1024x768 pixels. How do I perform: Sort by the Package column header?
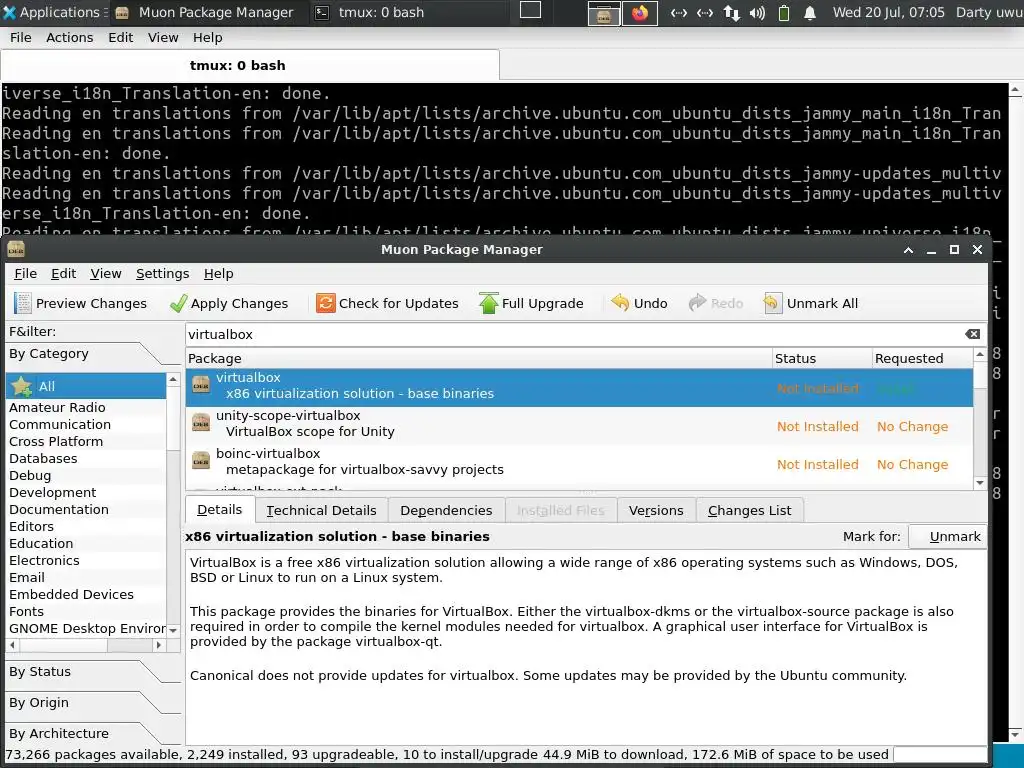click(x=479, y=358)
